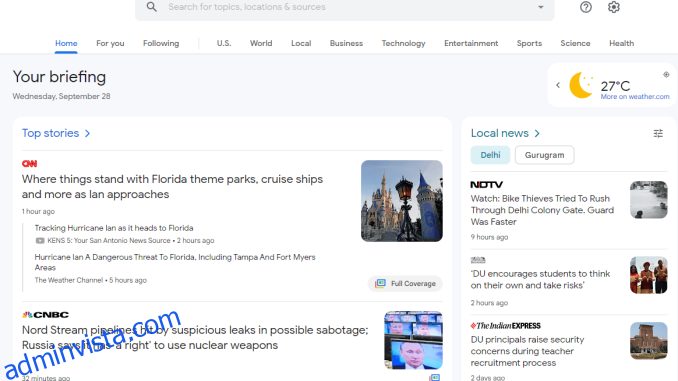Open the Technology section

403,43
